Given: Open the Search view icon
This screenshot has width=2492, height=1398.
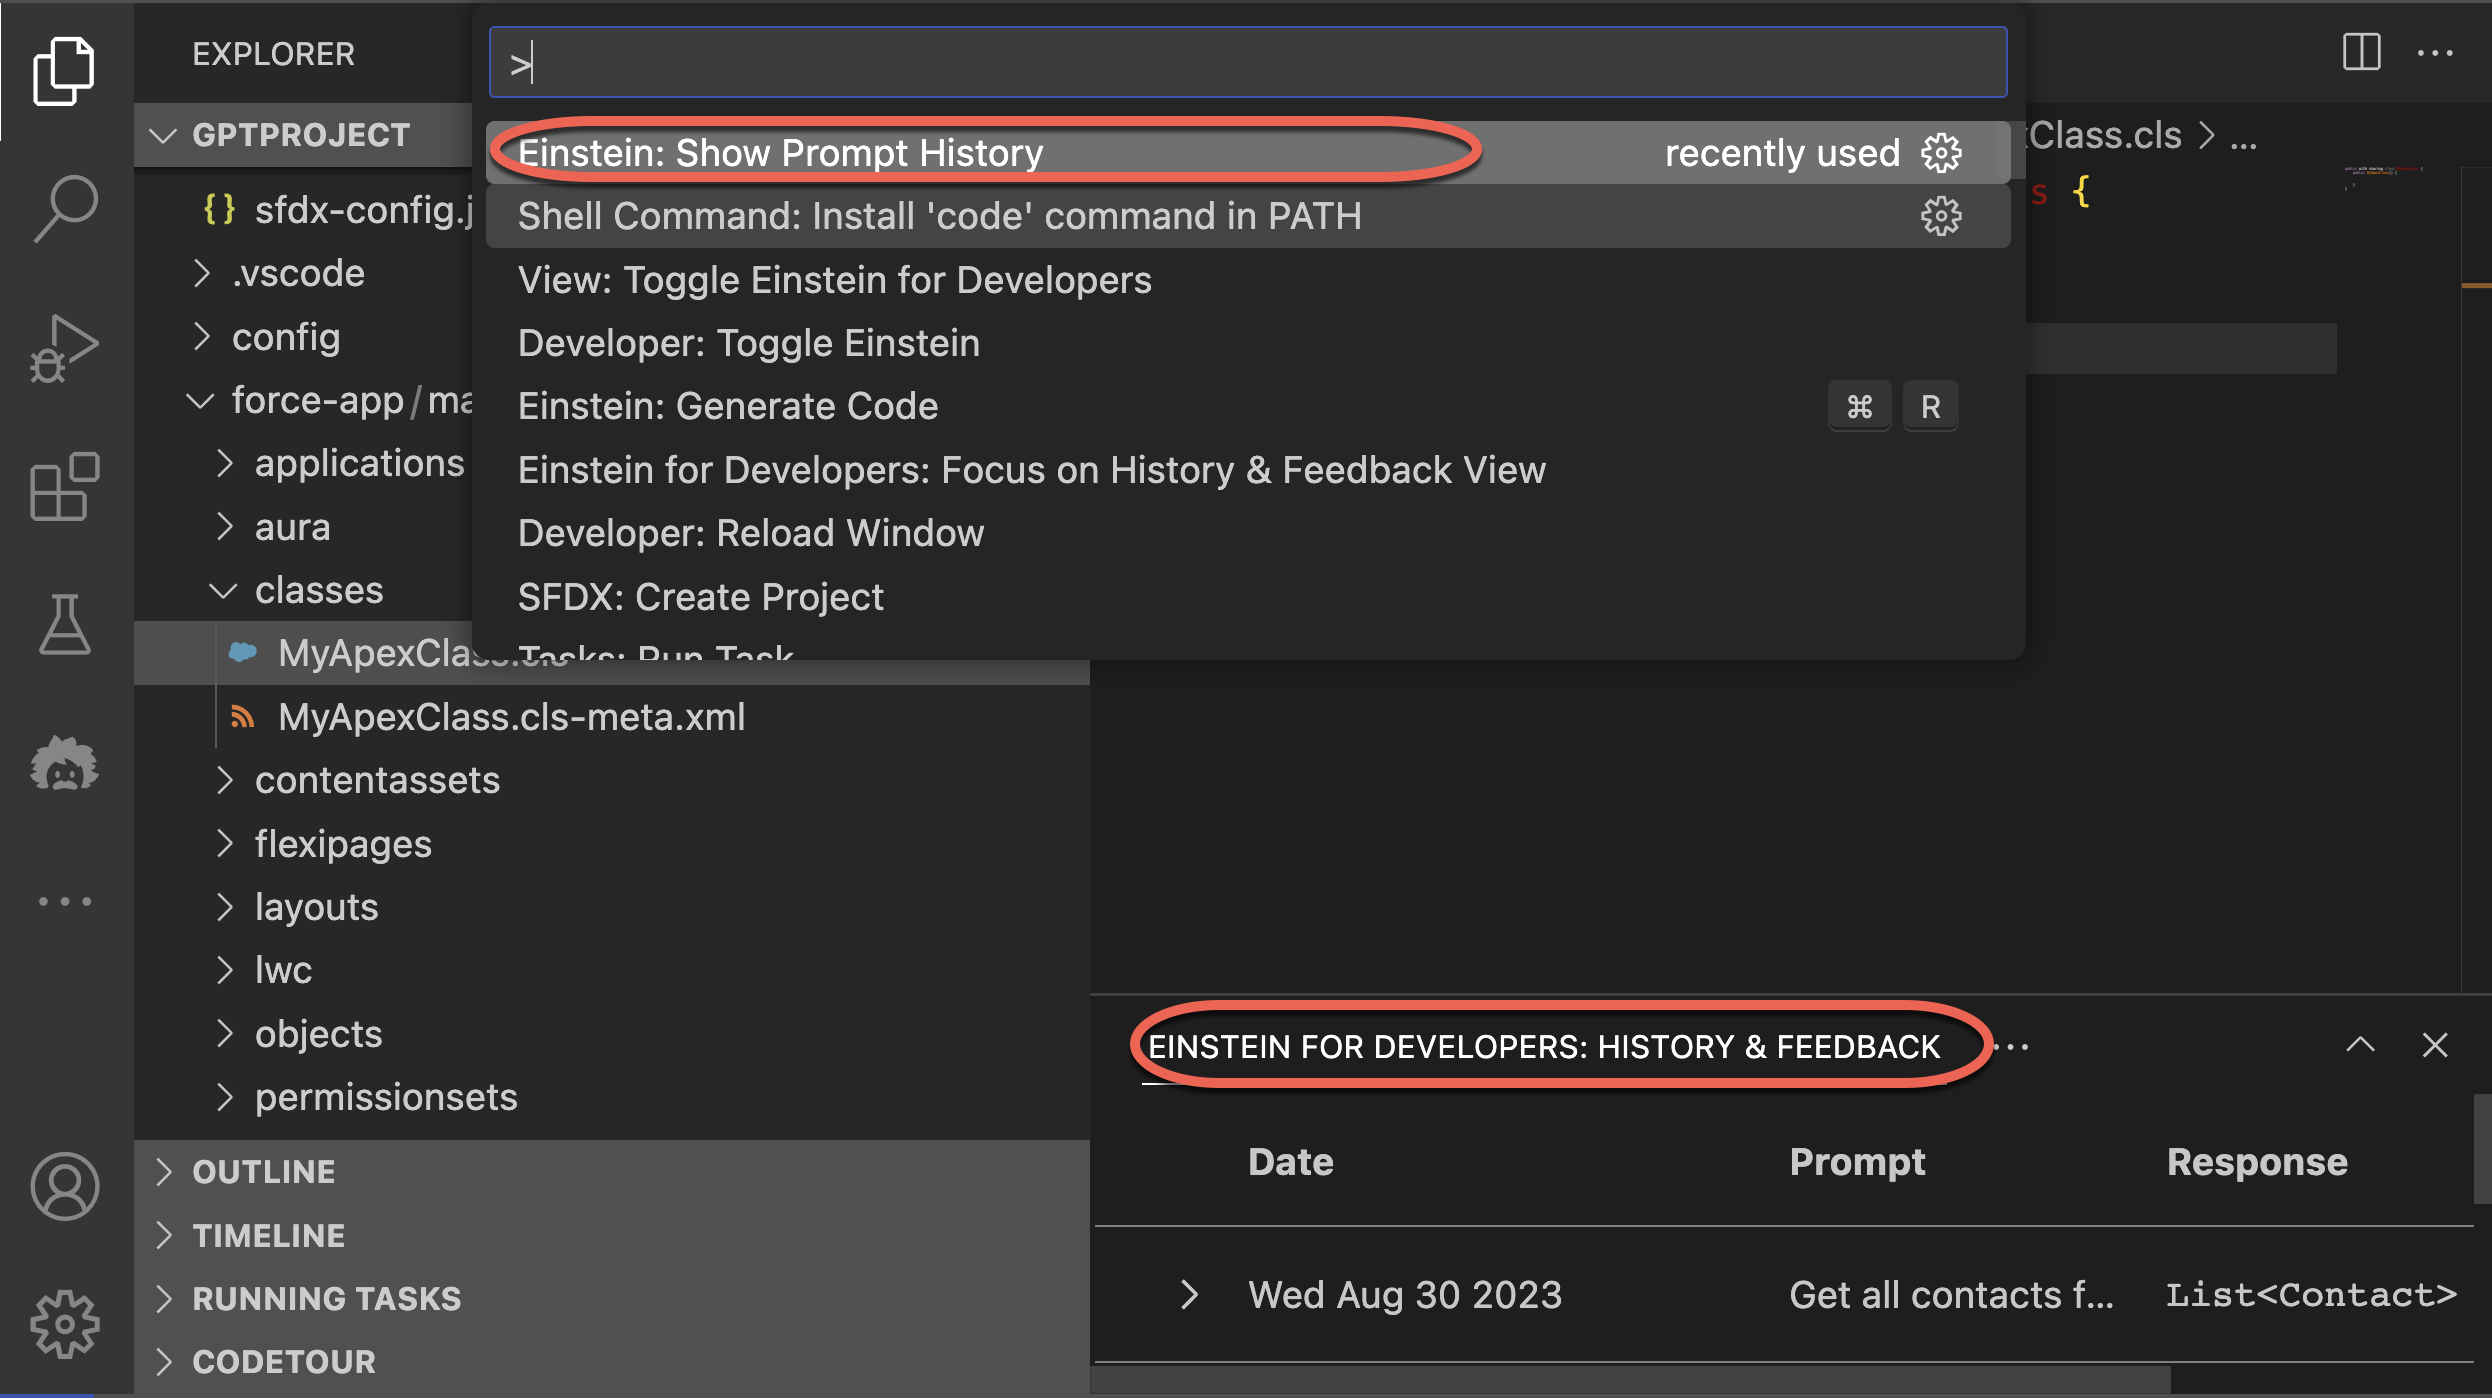Looking at the screenshot, I should pyautogui.click(x=64, y=209).
